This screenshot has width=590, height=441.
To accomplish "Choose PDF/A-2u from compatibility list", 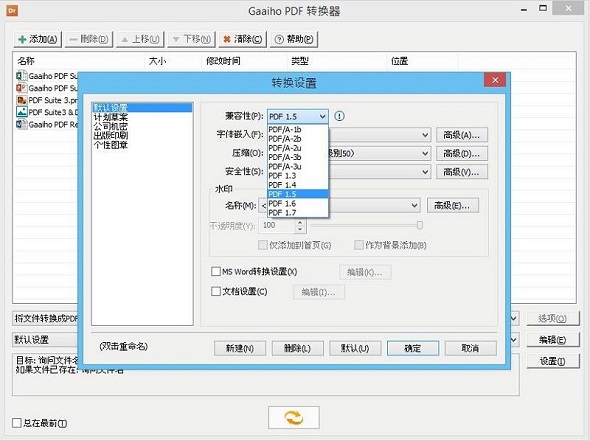I will tap(298, 148).
